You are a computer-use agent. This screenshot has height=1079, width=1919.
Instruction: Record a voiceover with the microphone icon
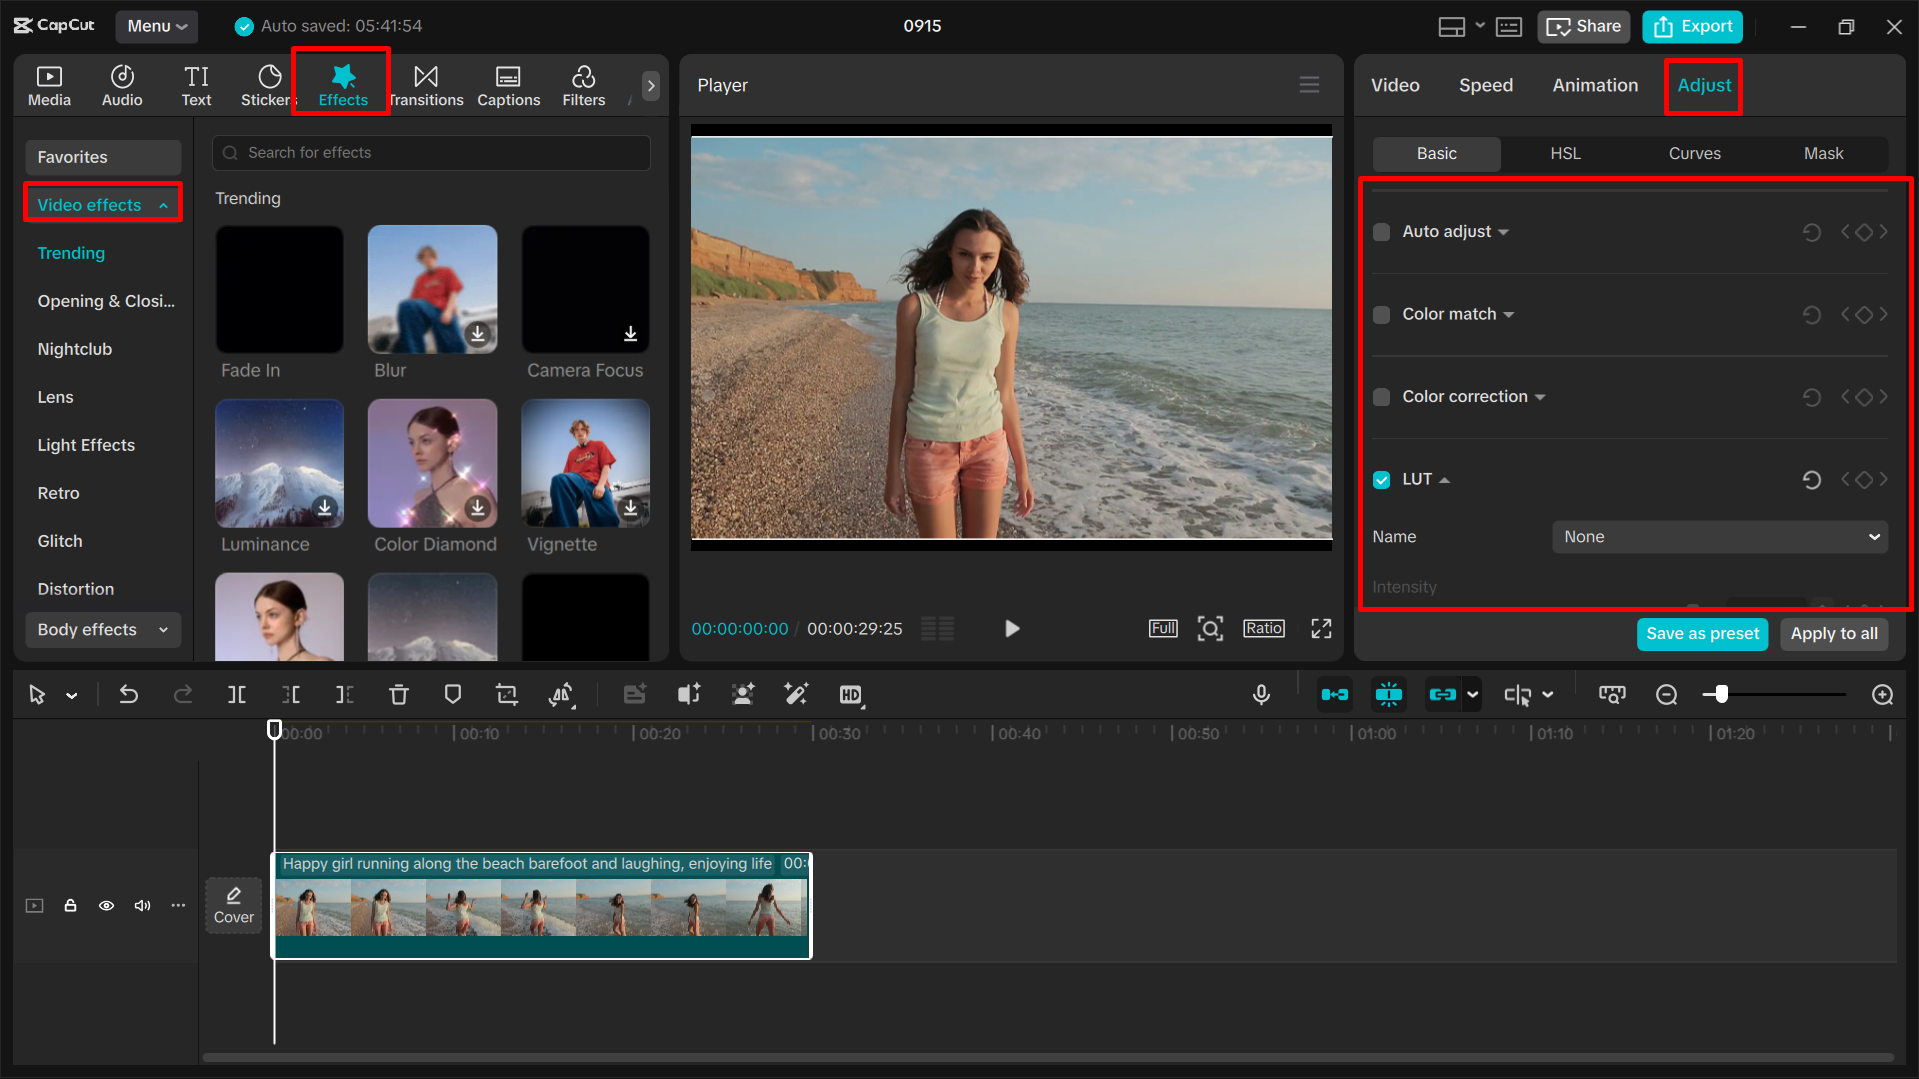tap(1261, 694)
